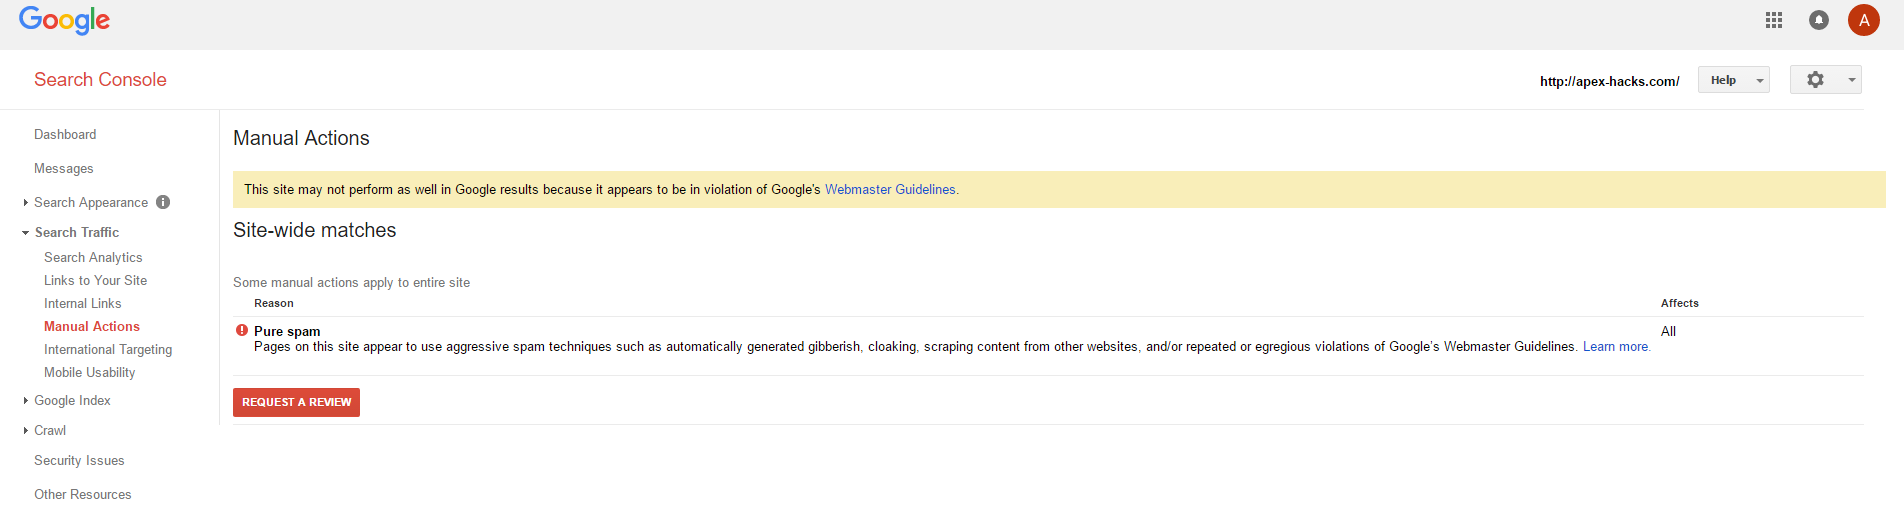Open the notifications bell icon
Viewport: 1904px width, 511px height.
(1819, 20)
